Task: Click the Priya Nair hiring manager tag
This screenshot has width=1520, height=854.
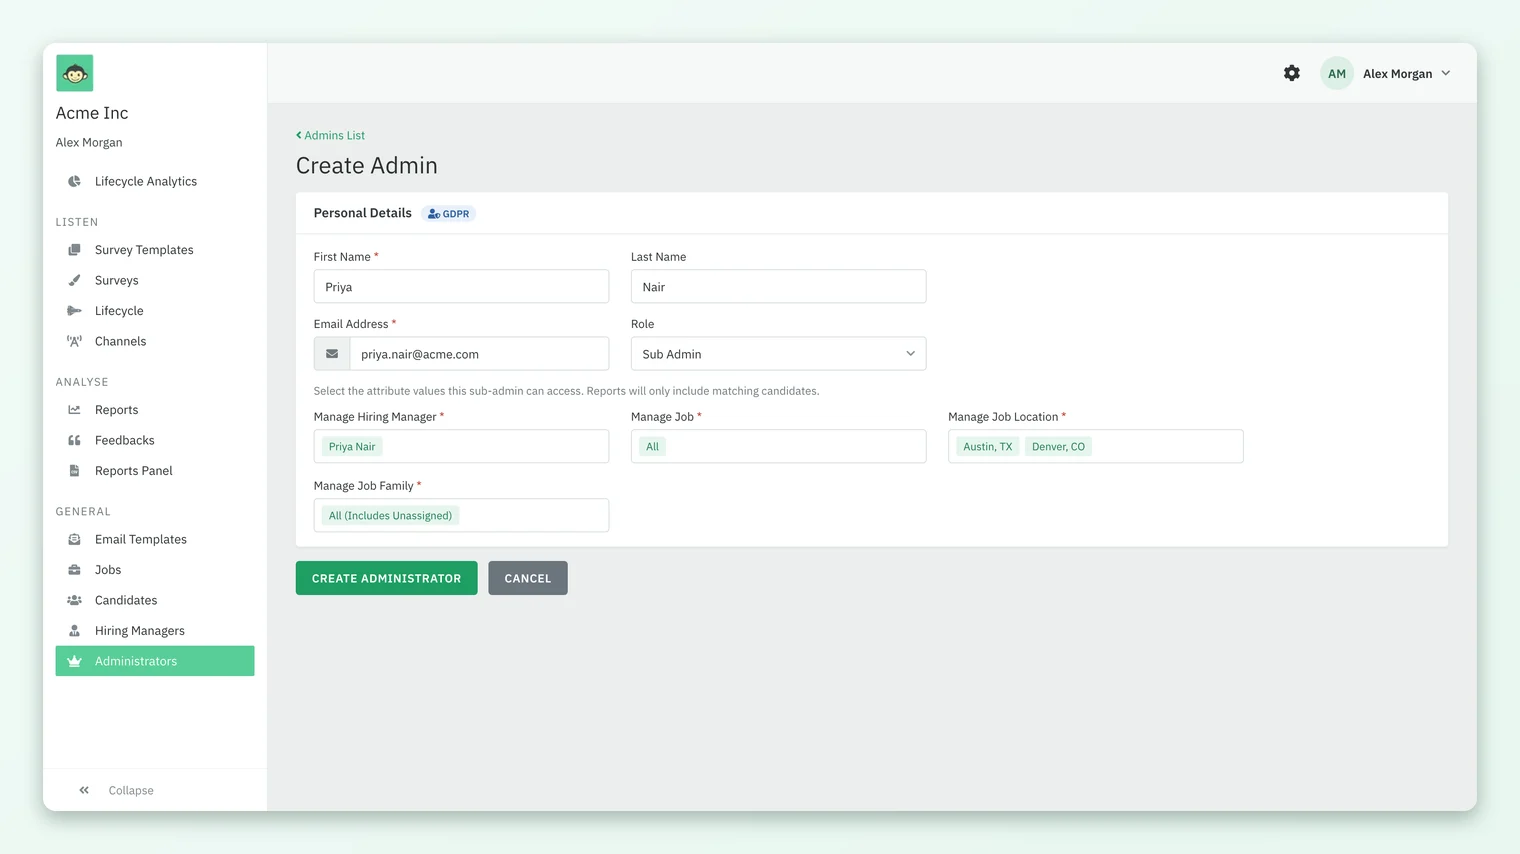Action: tap(352, 447)
